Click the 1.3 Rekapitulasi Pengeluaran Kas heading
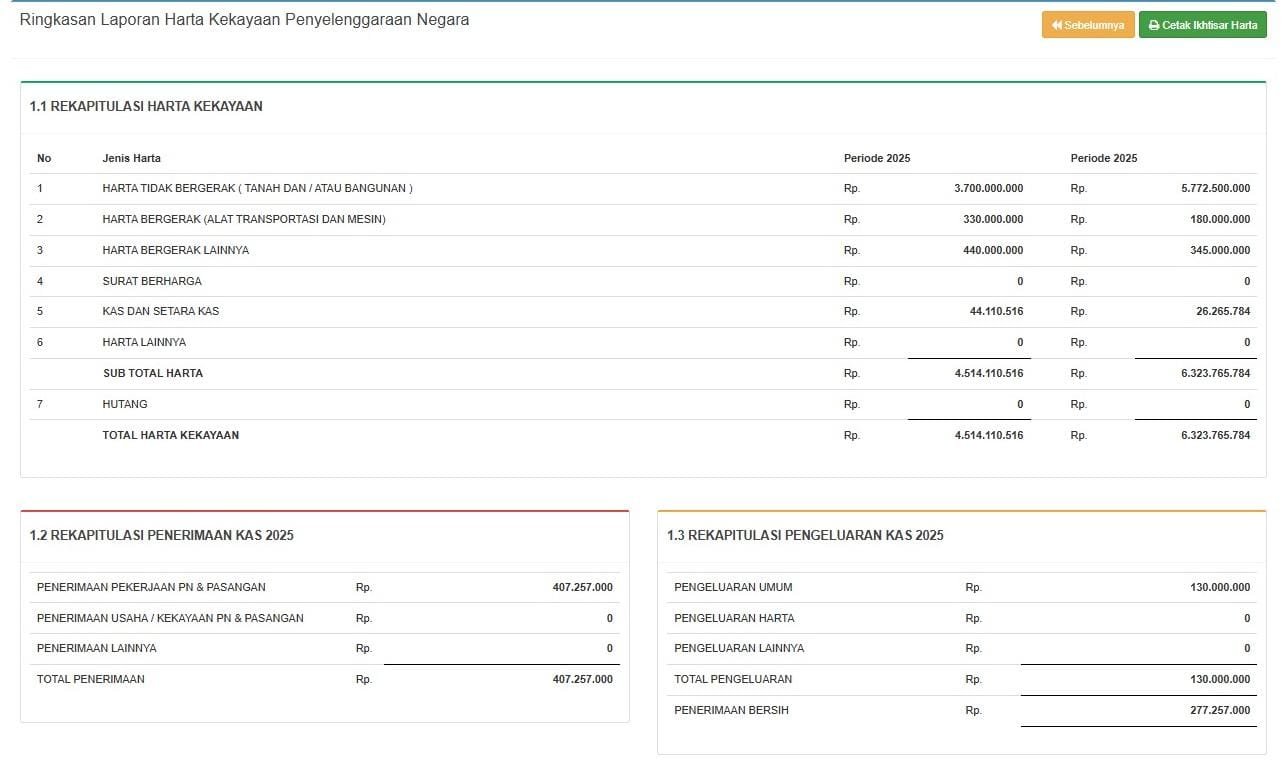1286x763 pixels. pos(805,535)
